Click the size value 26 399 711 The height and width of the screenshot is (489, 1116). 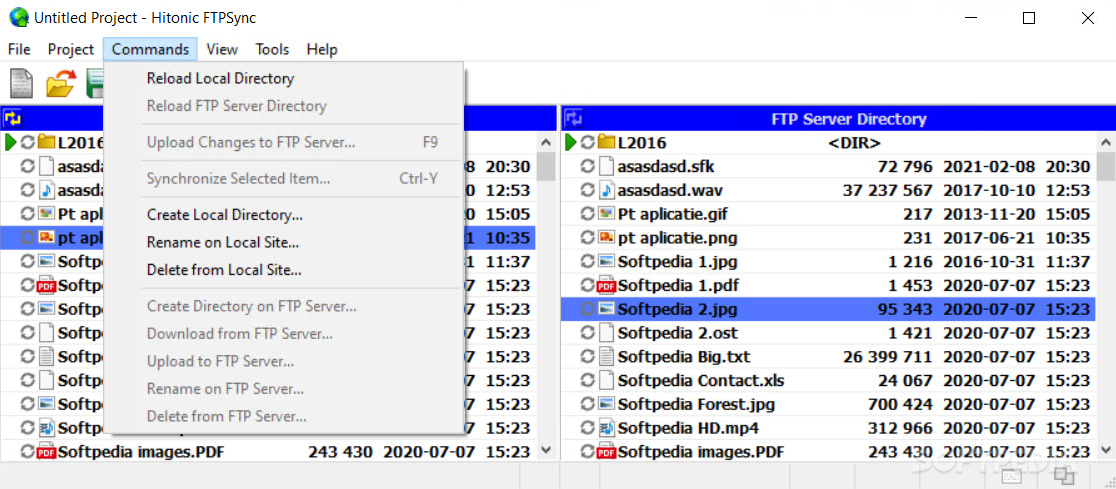click(x=887, y=357)
